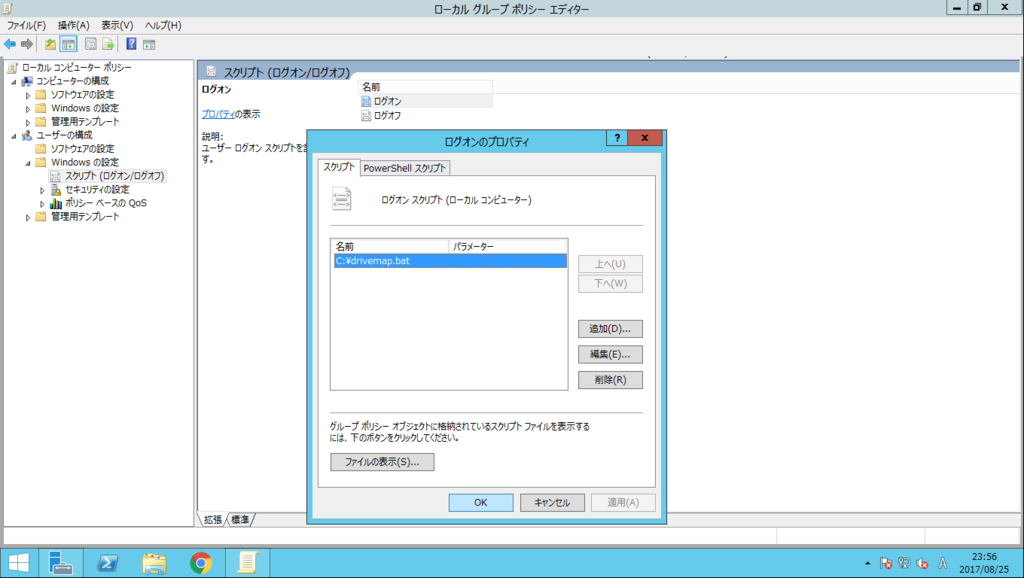Click the network tray icon

coord(904,563)
